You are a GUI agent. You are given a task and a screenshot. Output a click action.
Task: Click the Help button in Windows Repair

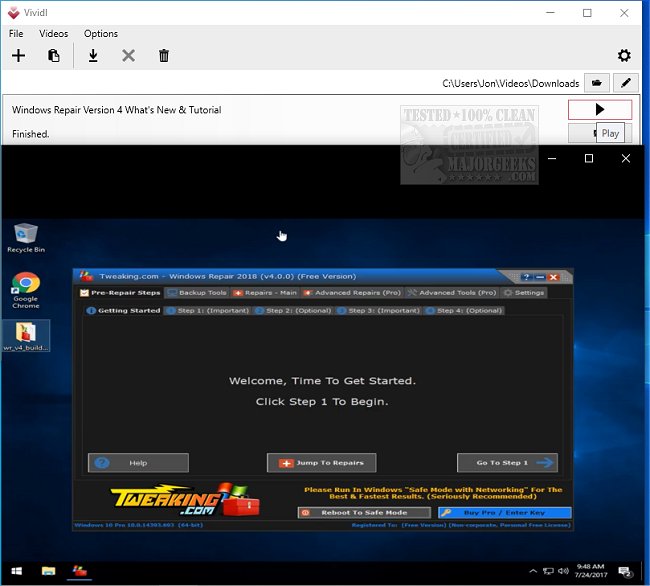click(x=138, y=463)
